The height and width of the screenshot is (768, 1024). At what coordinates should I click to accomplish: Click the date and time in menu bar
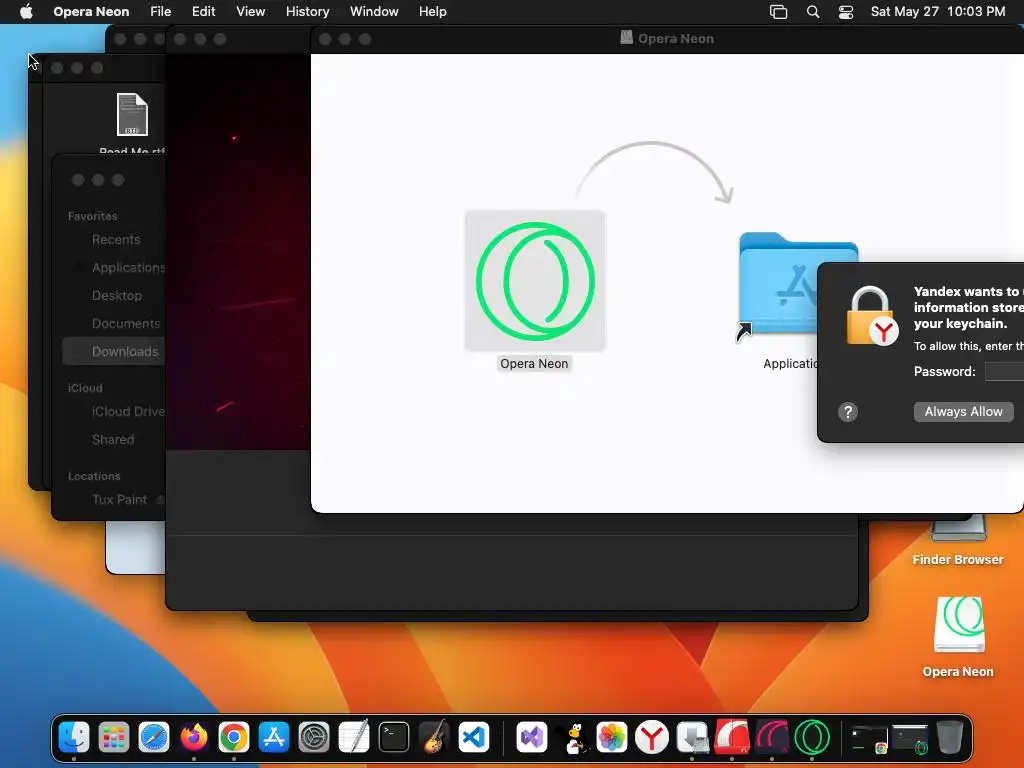tap(938, 12)
